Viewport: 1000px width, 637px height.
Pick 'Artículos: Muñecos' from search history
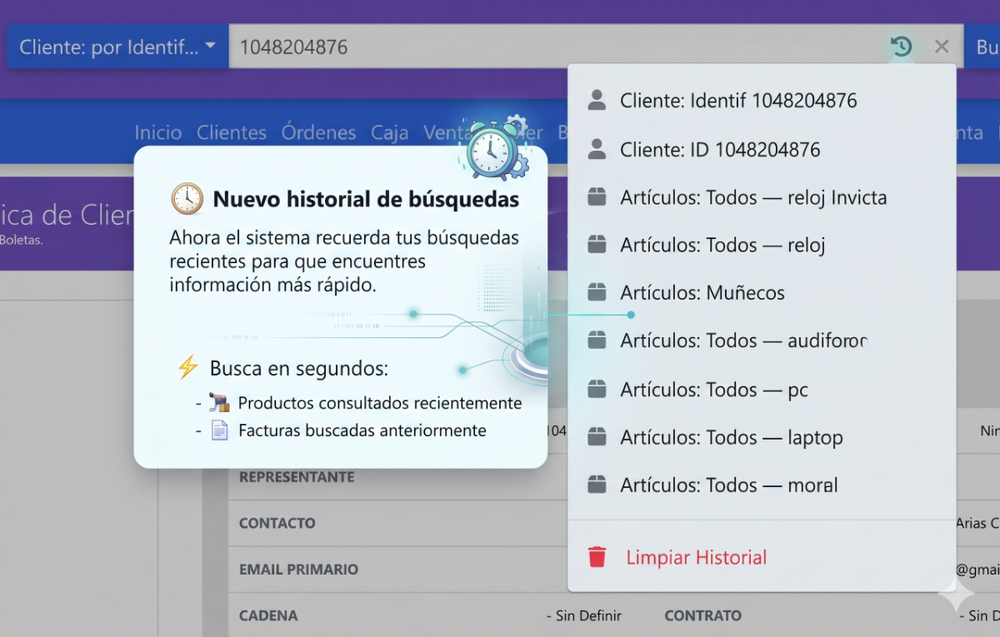[762, 293]
